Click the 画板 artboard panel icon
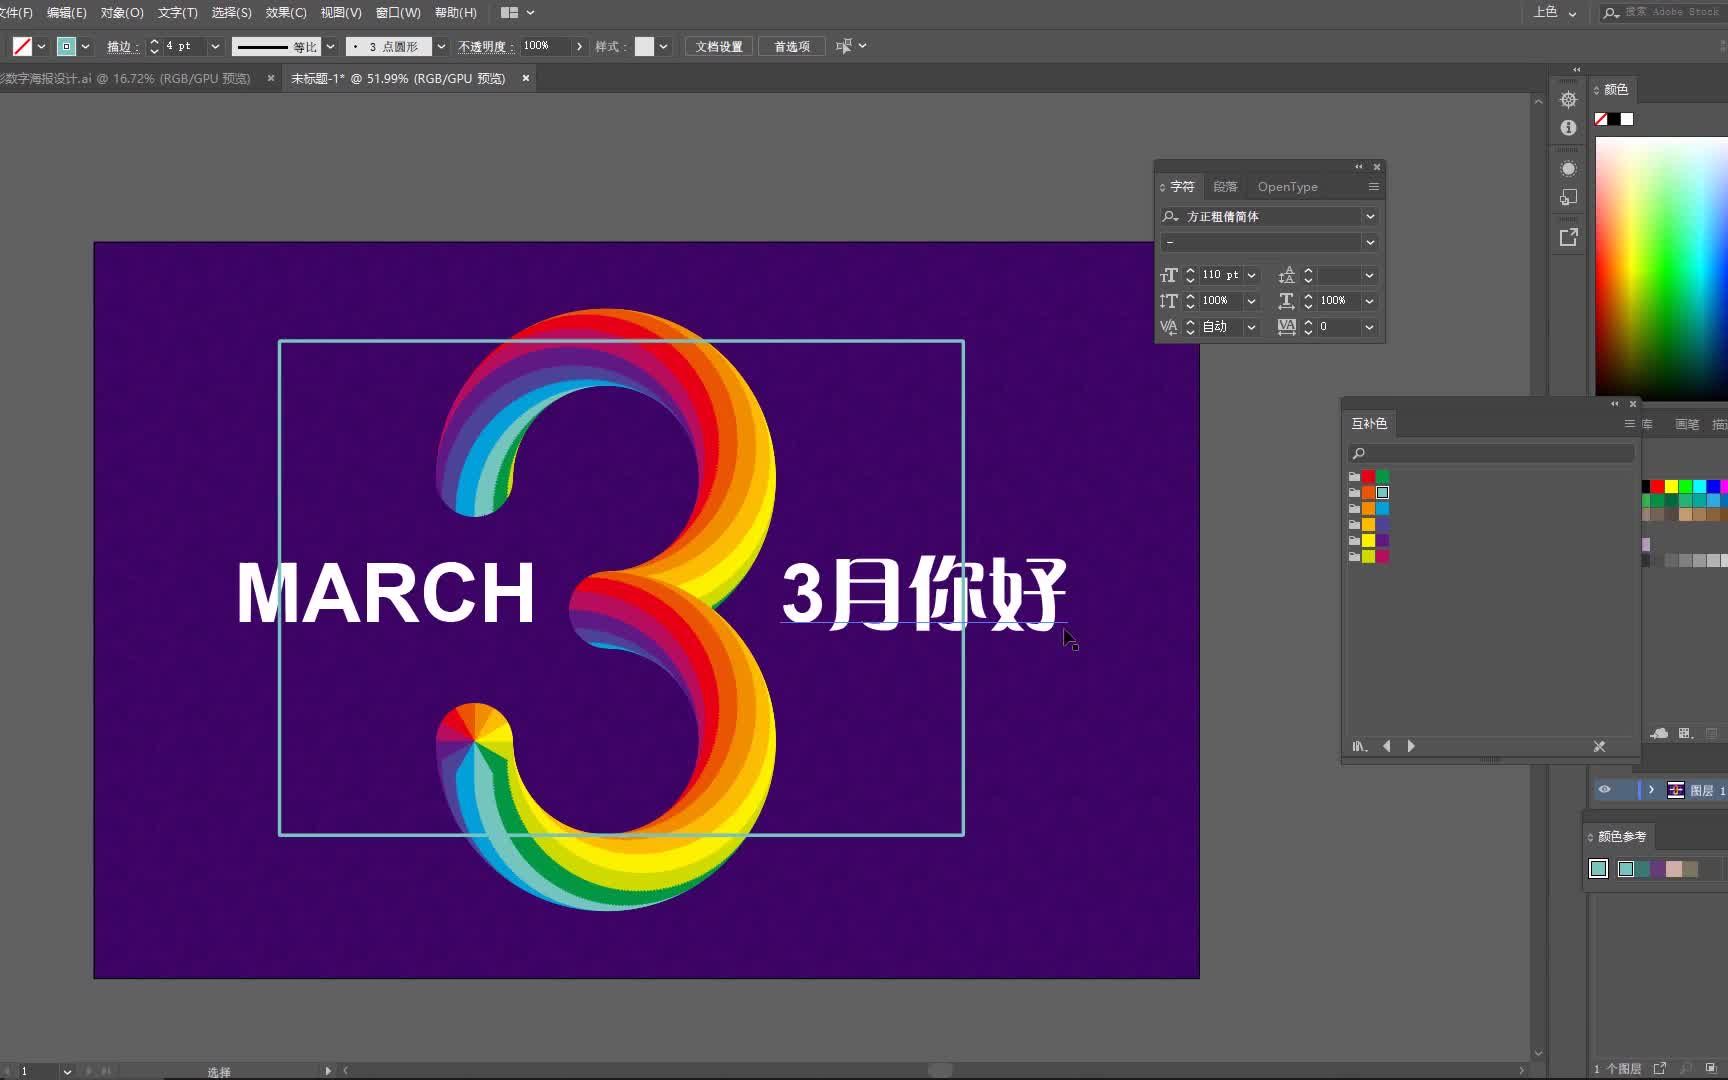The width and height of the screenshot is (1728, 1080). (x=1568, y=196)
